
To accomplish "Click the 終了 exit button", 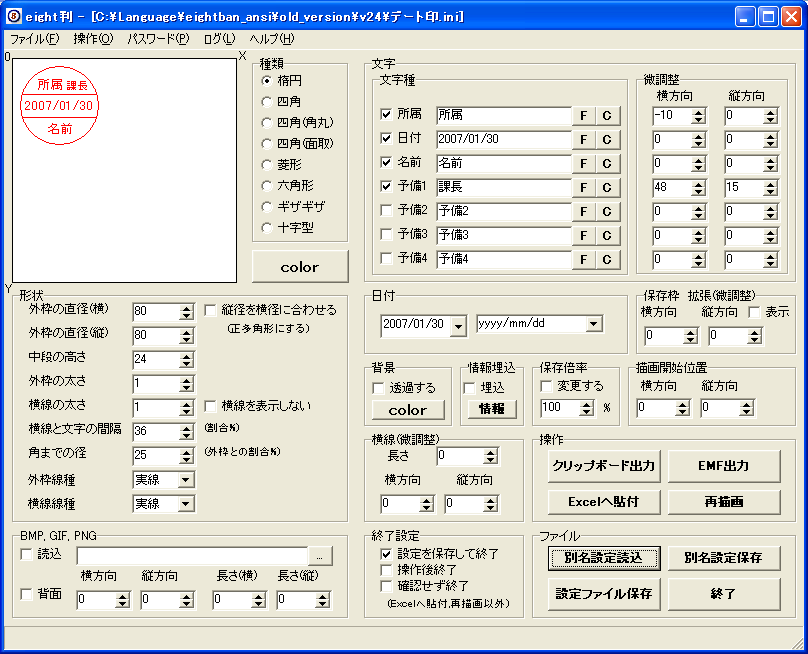I will click(x=724, y=594).
